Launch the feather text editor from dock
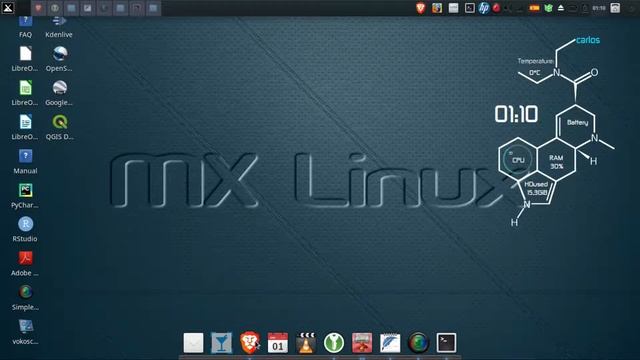 (x=390, y=342)
